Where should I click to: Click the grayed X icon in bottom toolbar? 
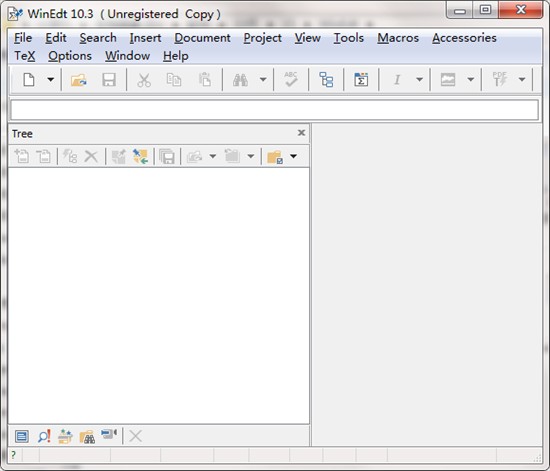pos(135,437)
